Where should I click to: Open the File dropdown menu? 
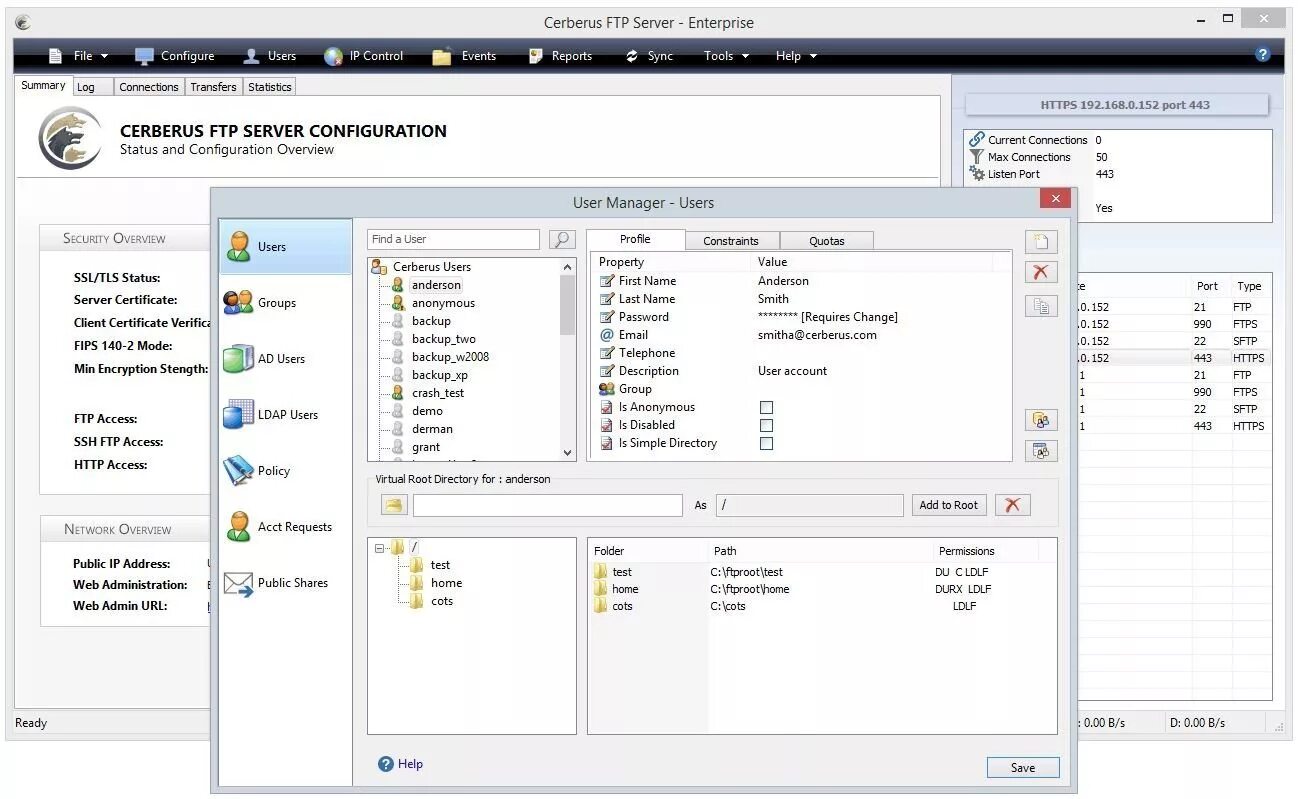78,56
